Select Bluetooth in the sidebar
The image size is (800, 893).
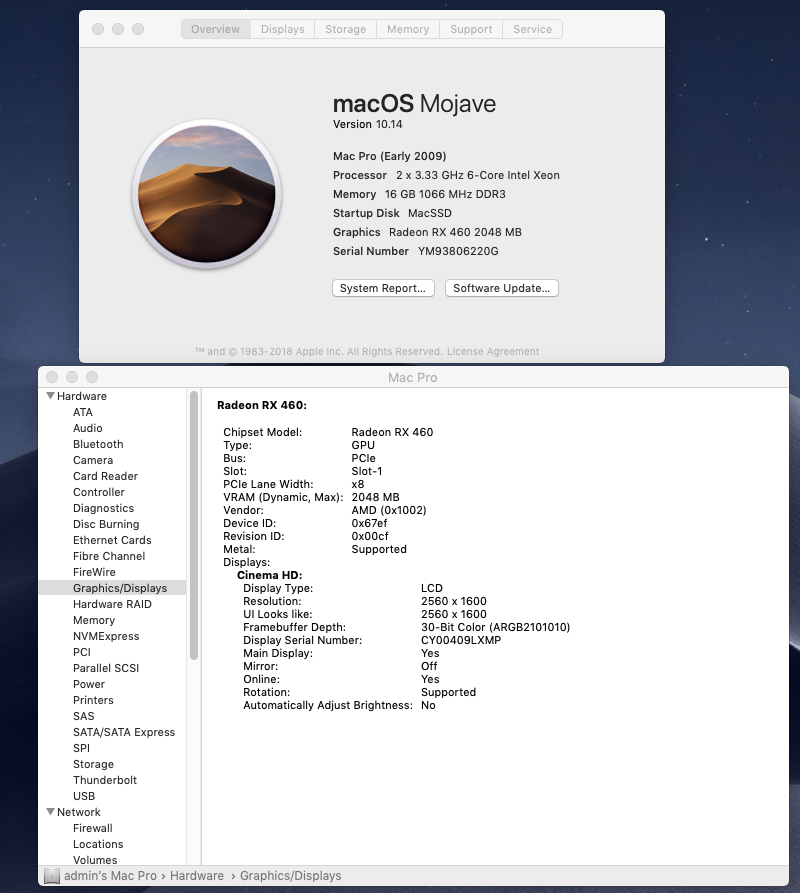pyautogui.click(x=98, y=444)
